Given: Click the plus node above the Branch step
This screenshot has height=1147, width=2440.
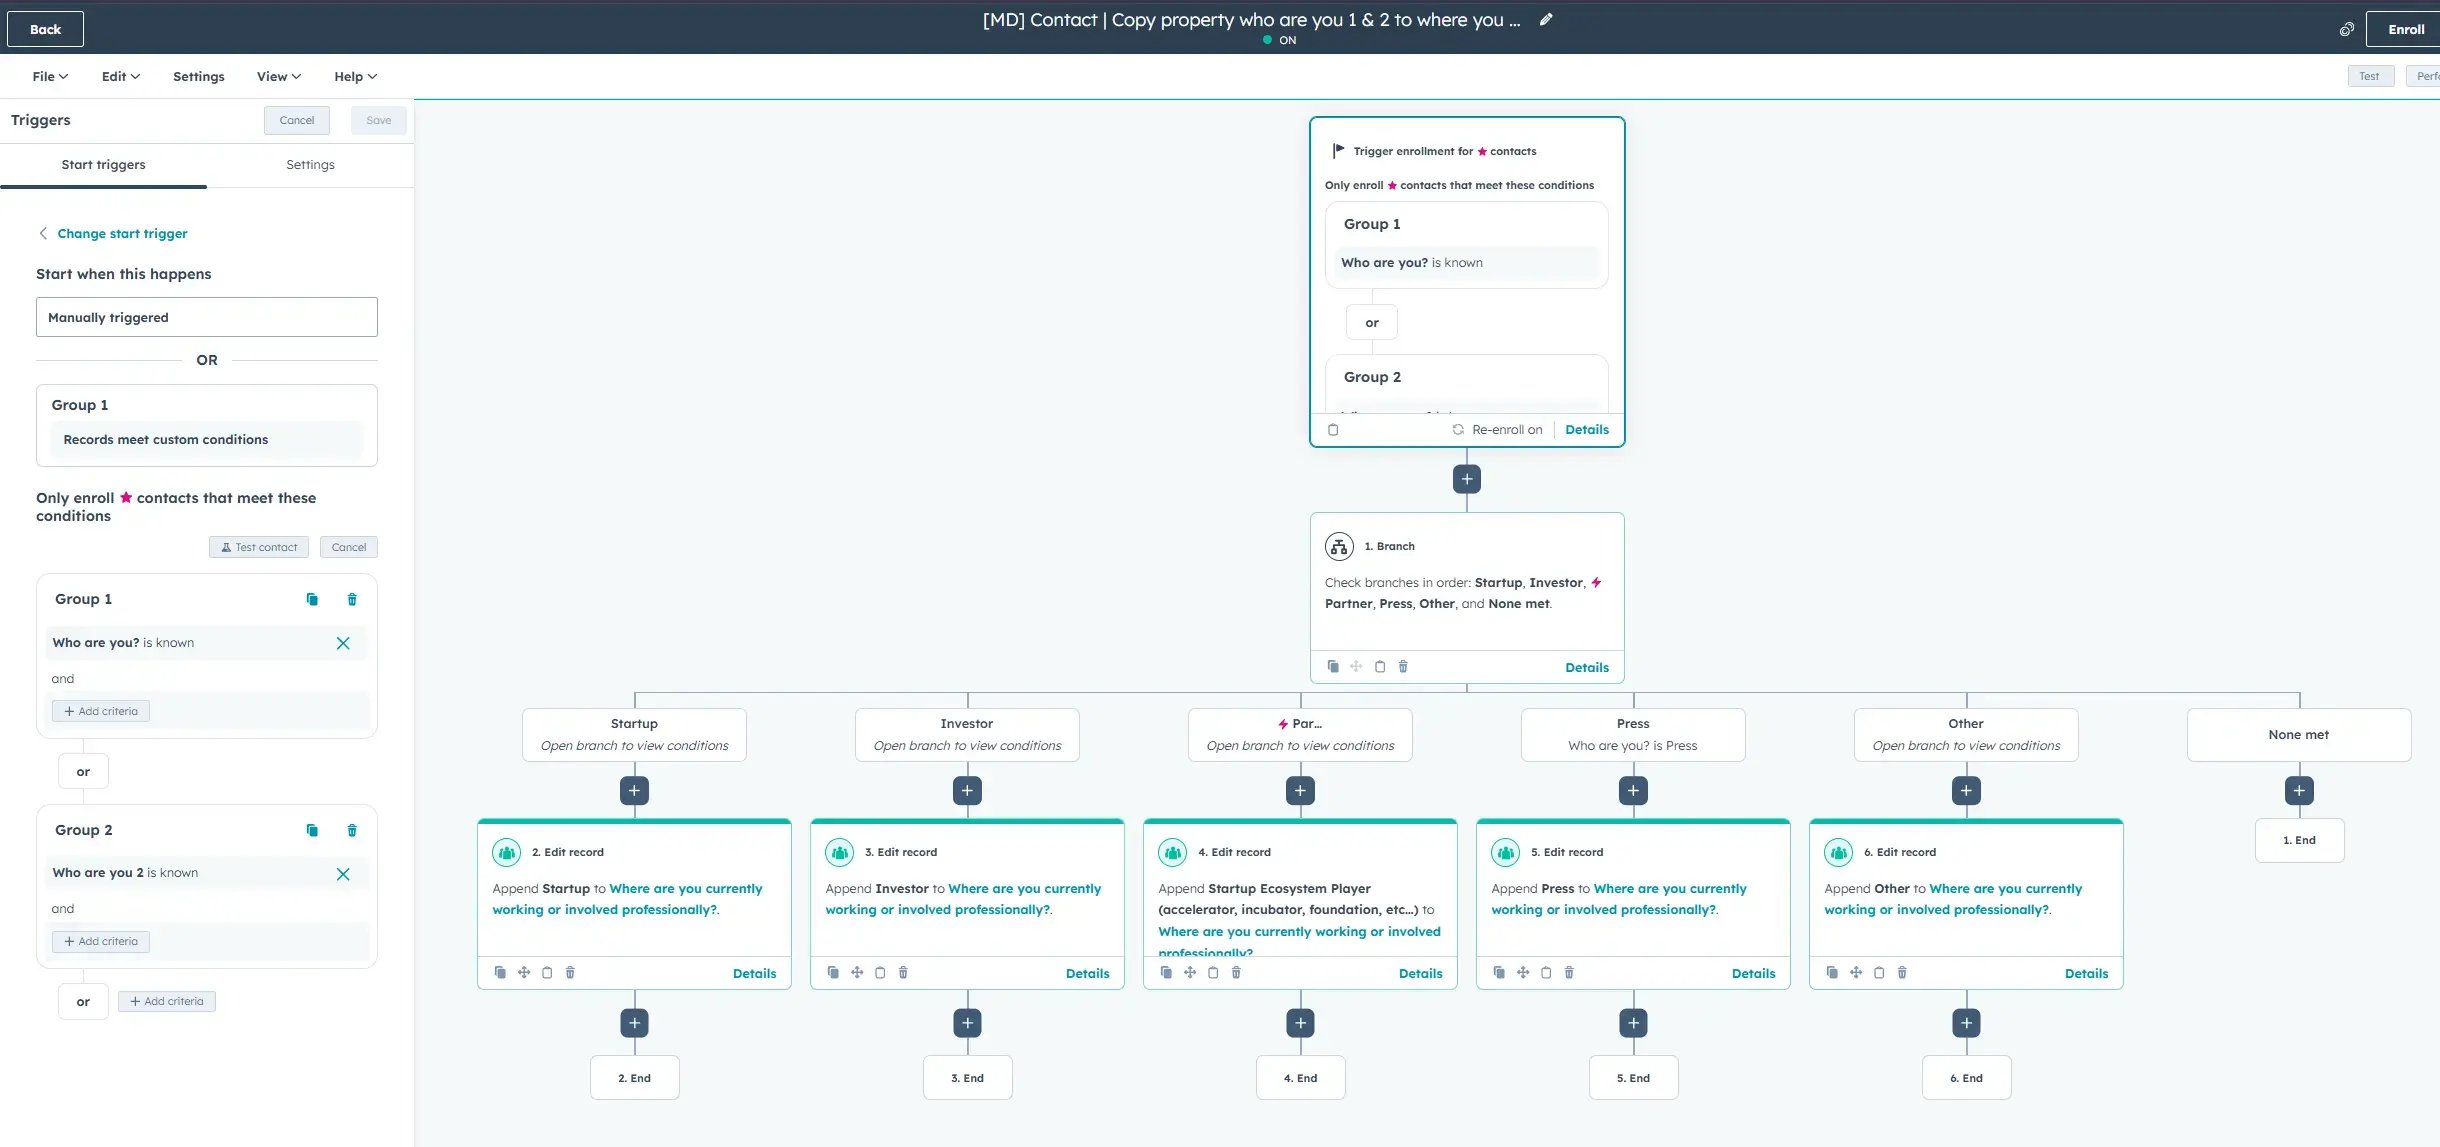Looking at the screenshot, I should [1465, 478].
